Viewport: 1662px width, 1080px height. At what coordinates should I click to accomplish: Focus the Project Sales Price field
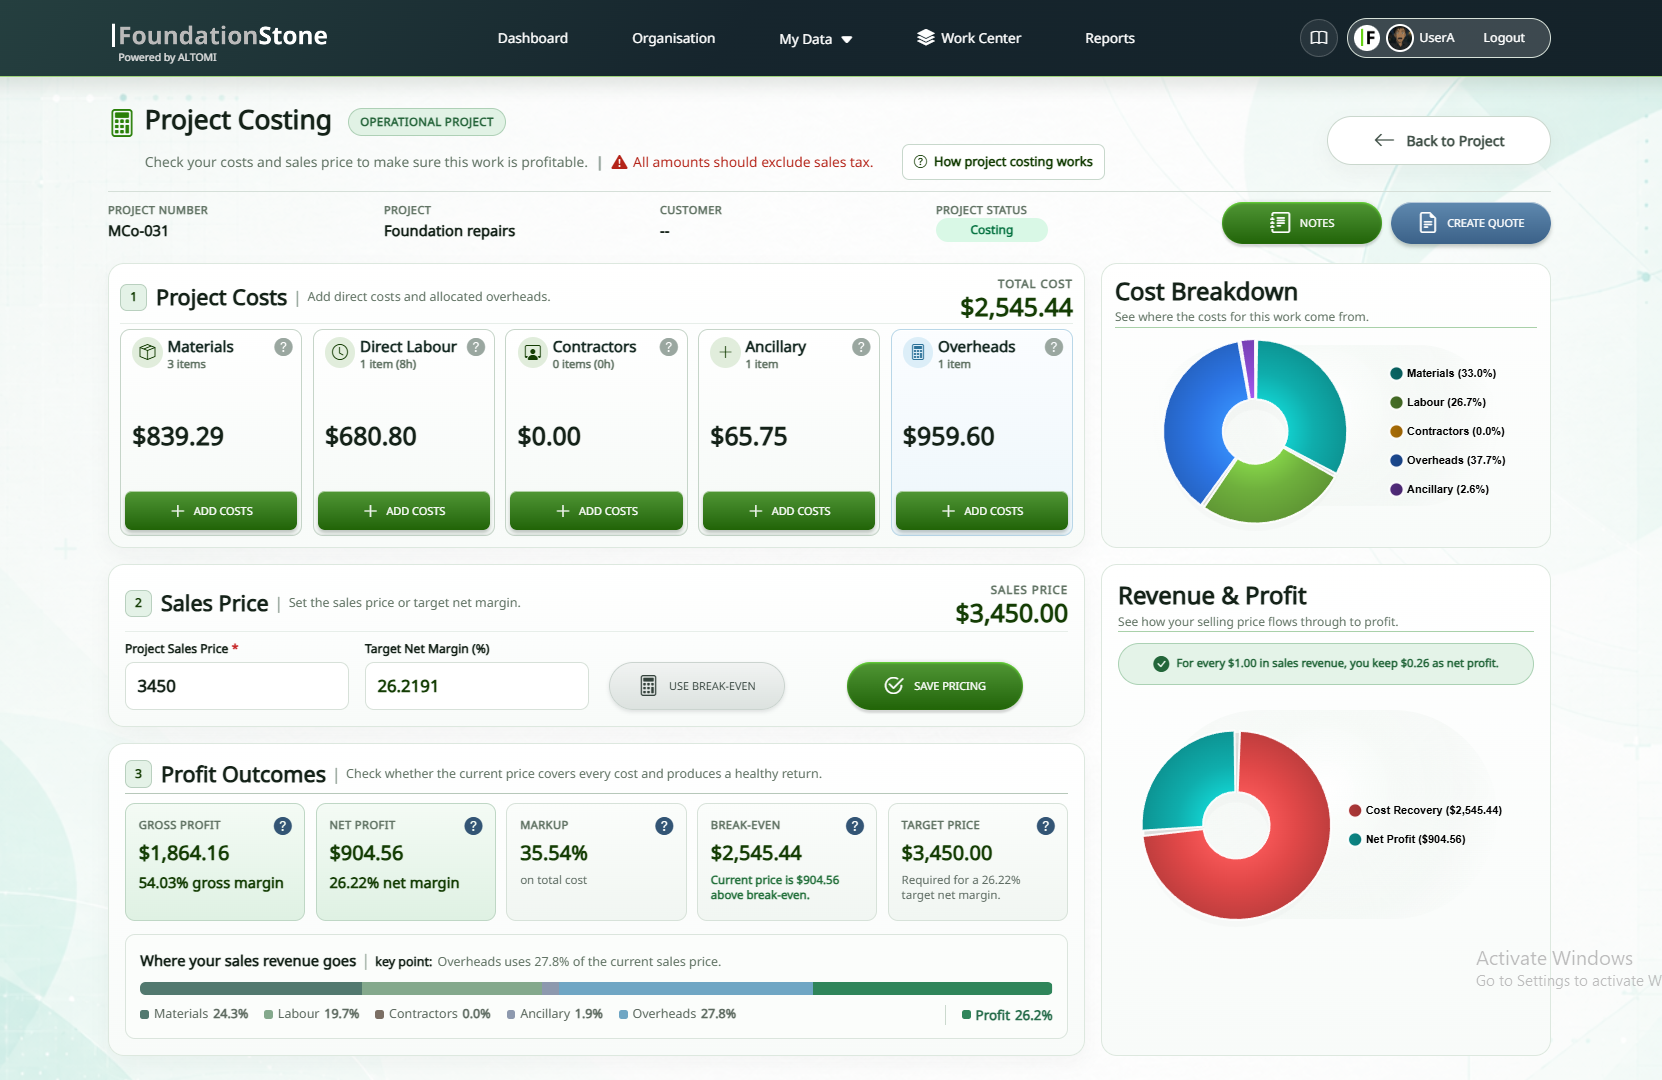pos(237,686)
